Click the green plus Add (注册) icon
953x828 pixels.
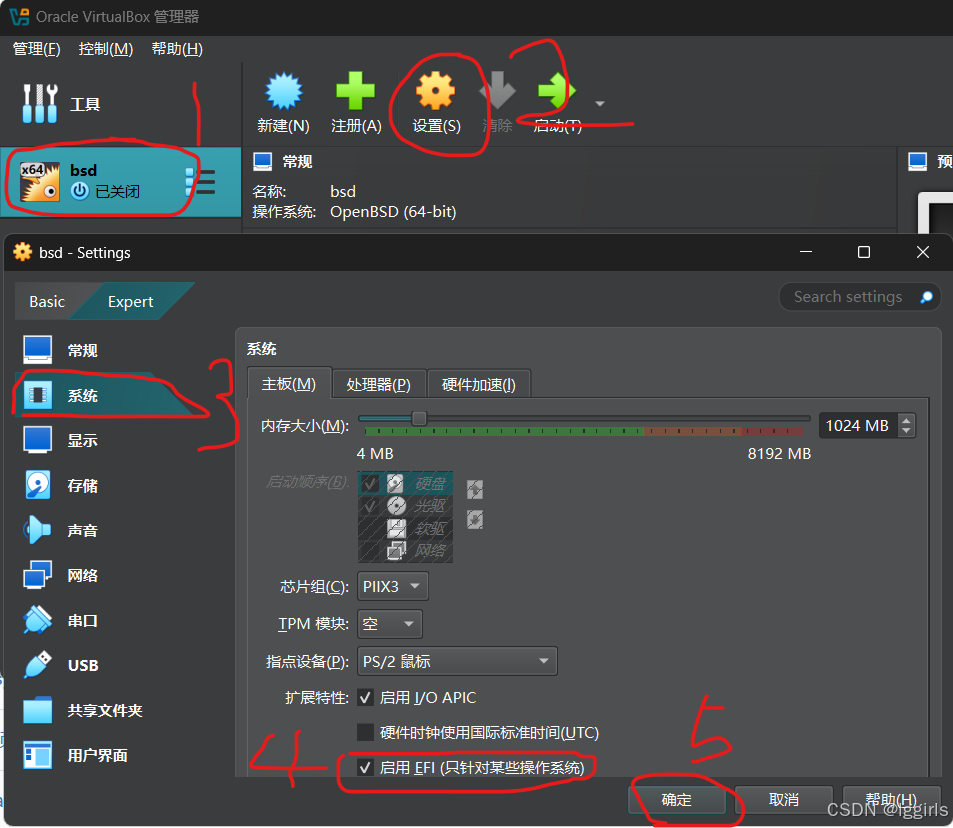click(356, 91)
